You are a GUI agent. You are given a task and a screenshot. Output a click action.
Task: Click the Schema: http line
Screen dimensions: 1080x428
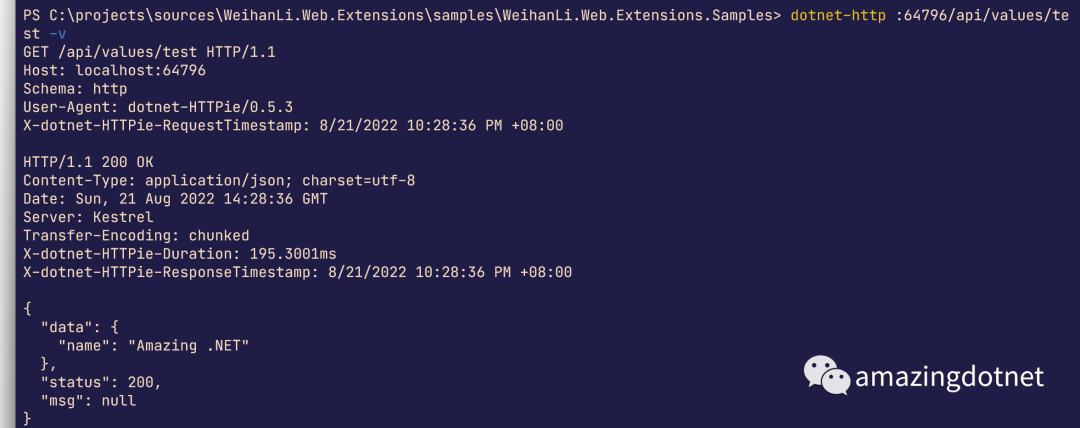(75, 89)
